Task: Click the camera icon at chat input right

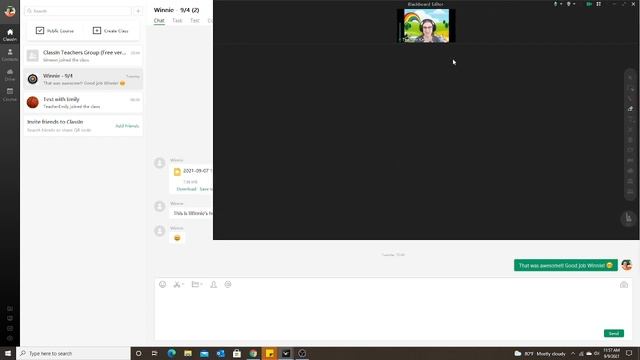Action: [624, 285]
